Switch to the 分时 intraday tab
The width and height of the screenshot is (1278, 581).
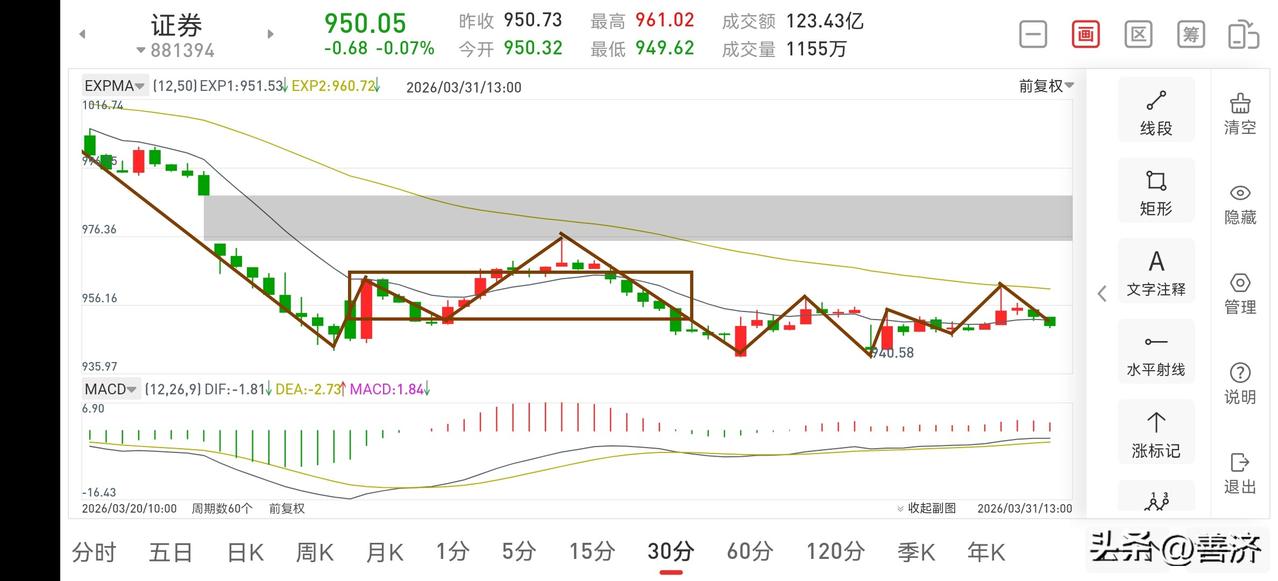(94, 551)
